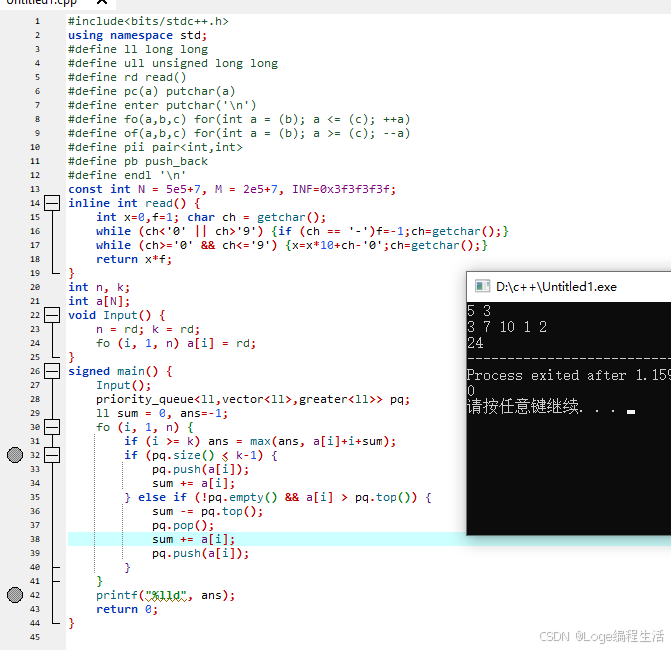
Task: Click the '#define pii pair<int,int>' line
Action: 155,147
